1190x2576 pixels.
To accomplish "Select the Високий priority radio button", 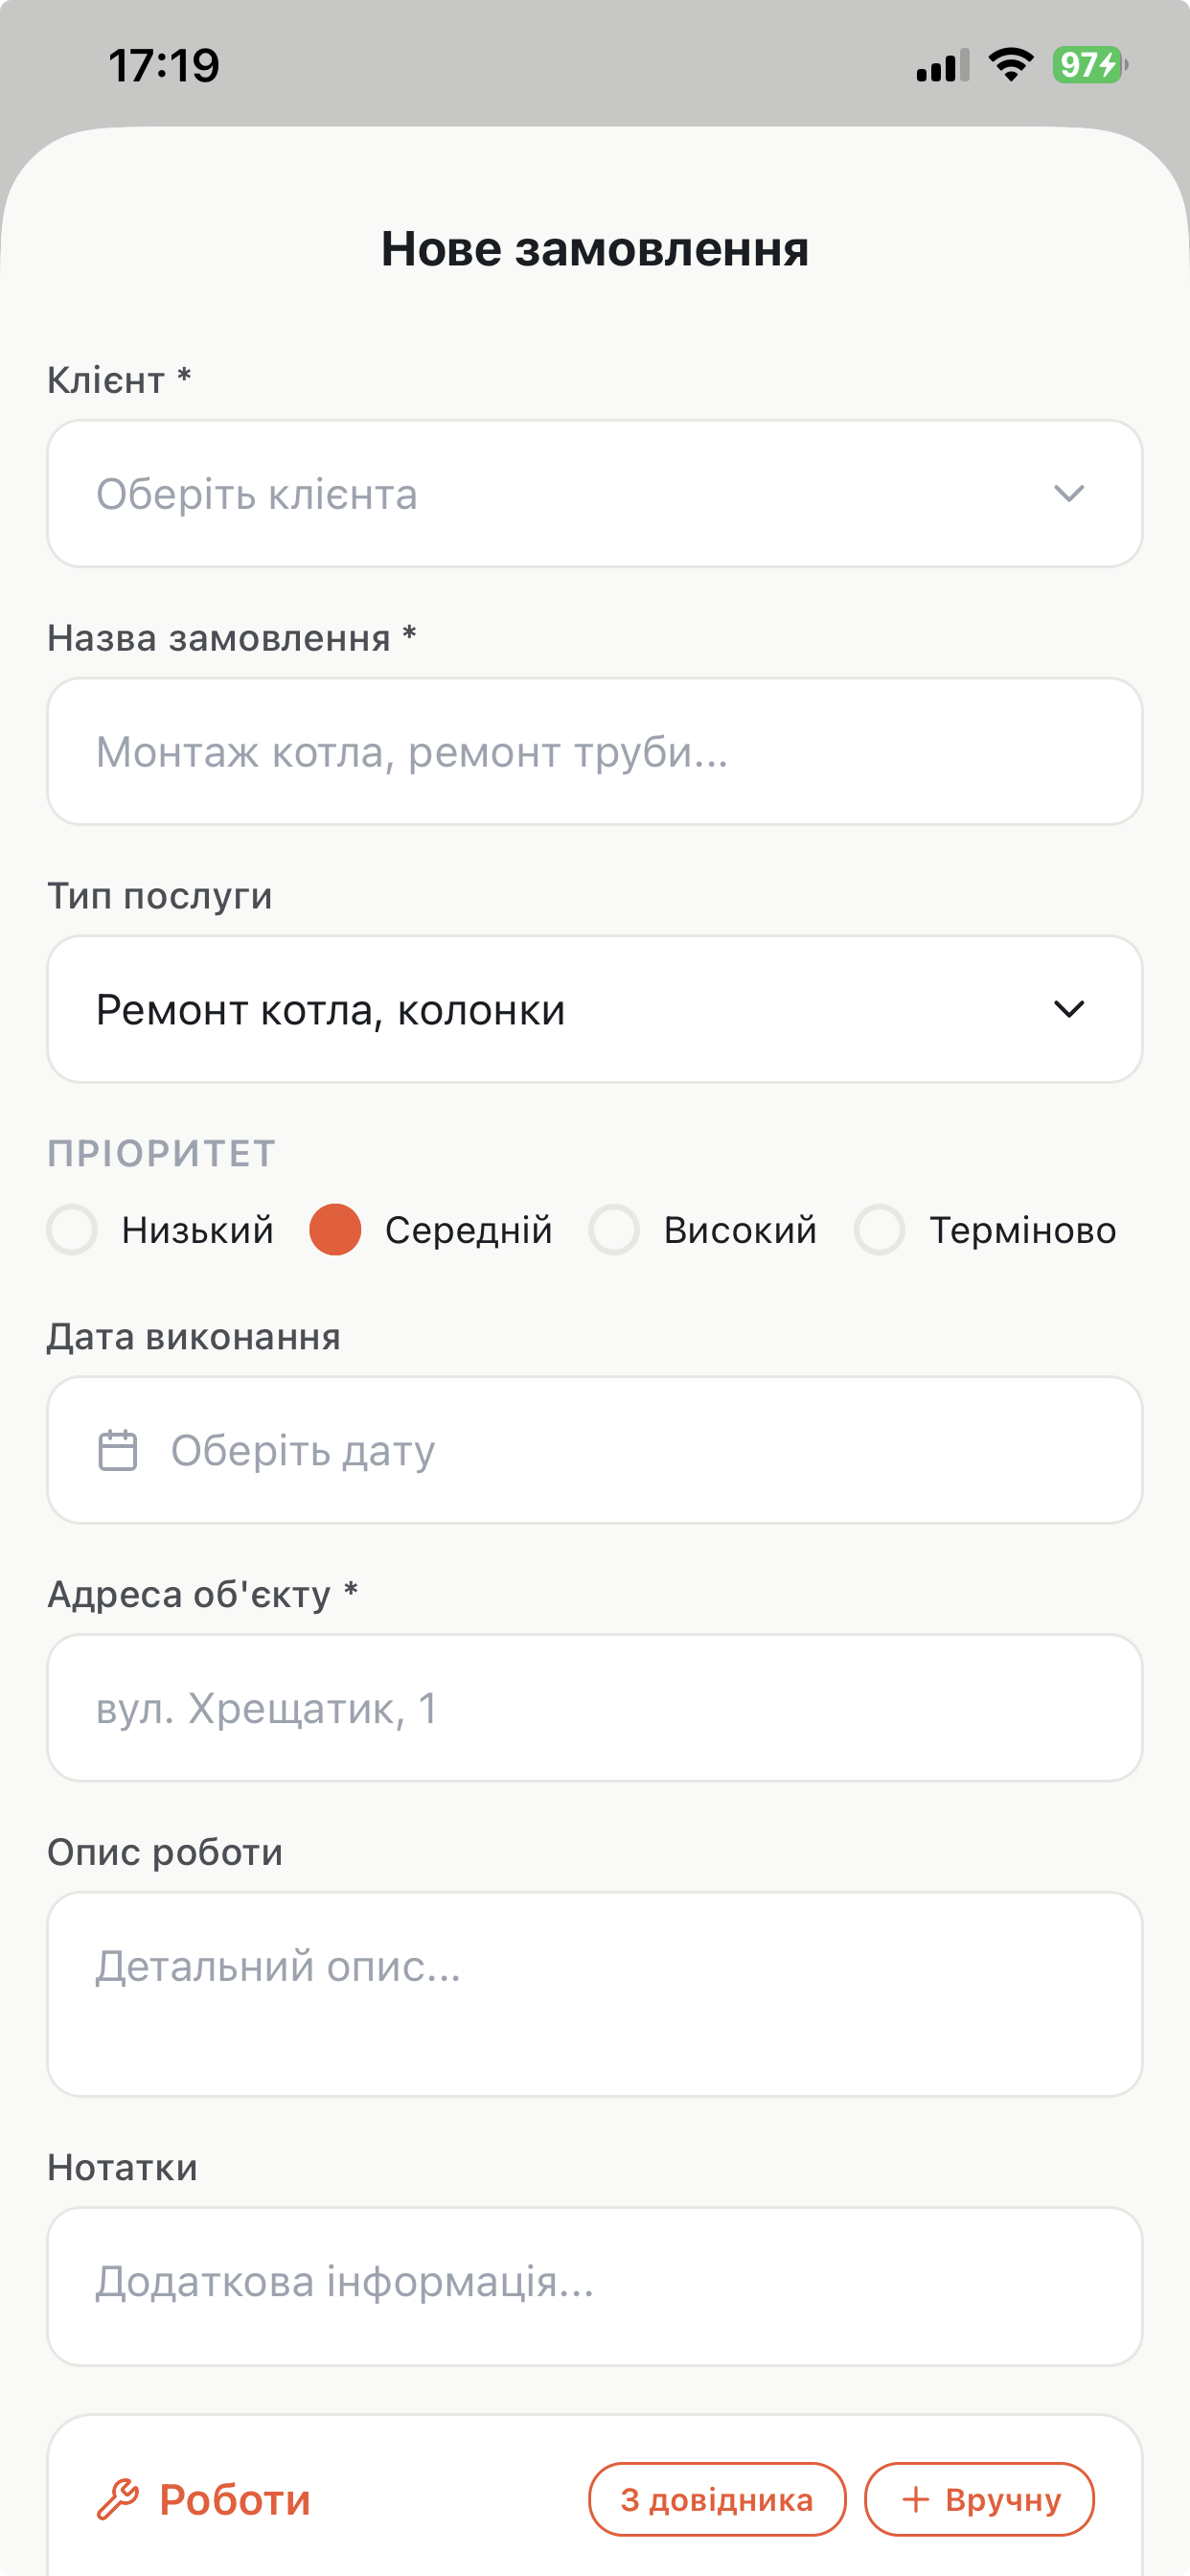I will pyautogui.click(x=614, y=1229).
